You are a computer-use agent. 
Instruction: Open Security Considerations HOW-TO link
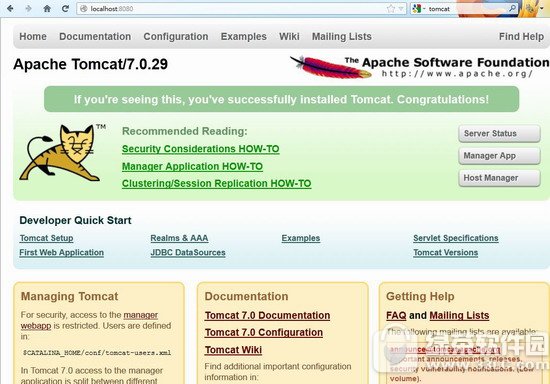[201, 149]
